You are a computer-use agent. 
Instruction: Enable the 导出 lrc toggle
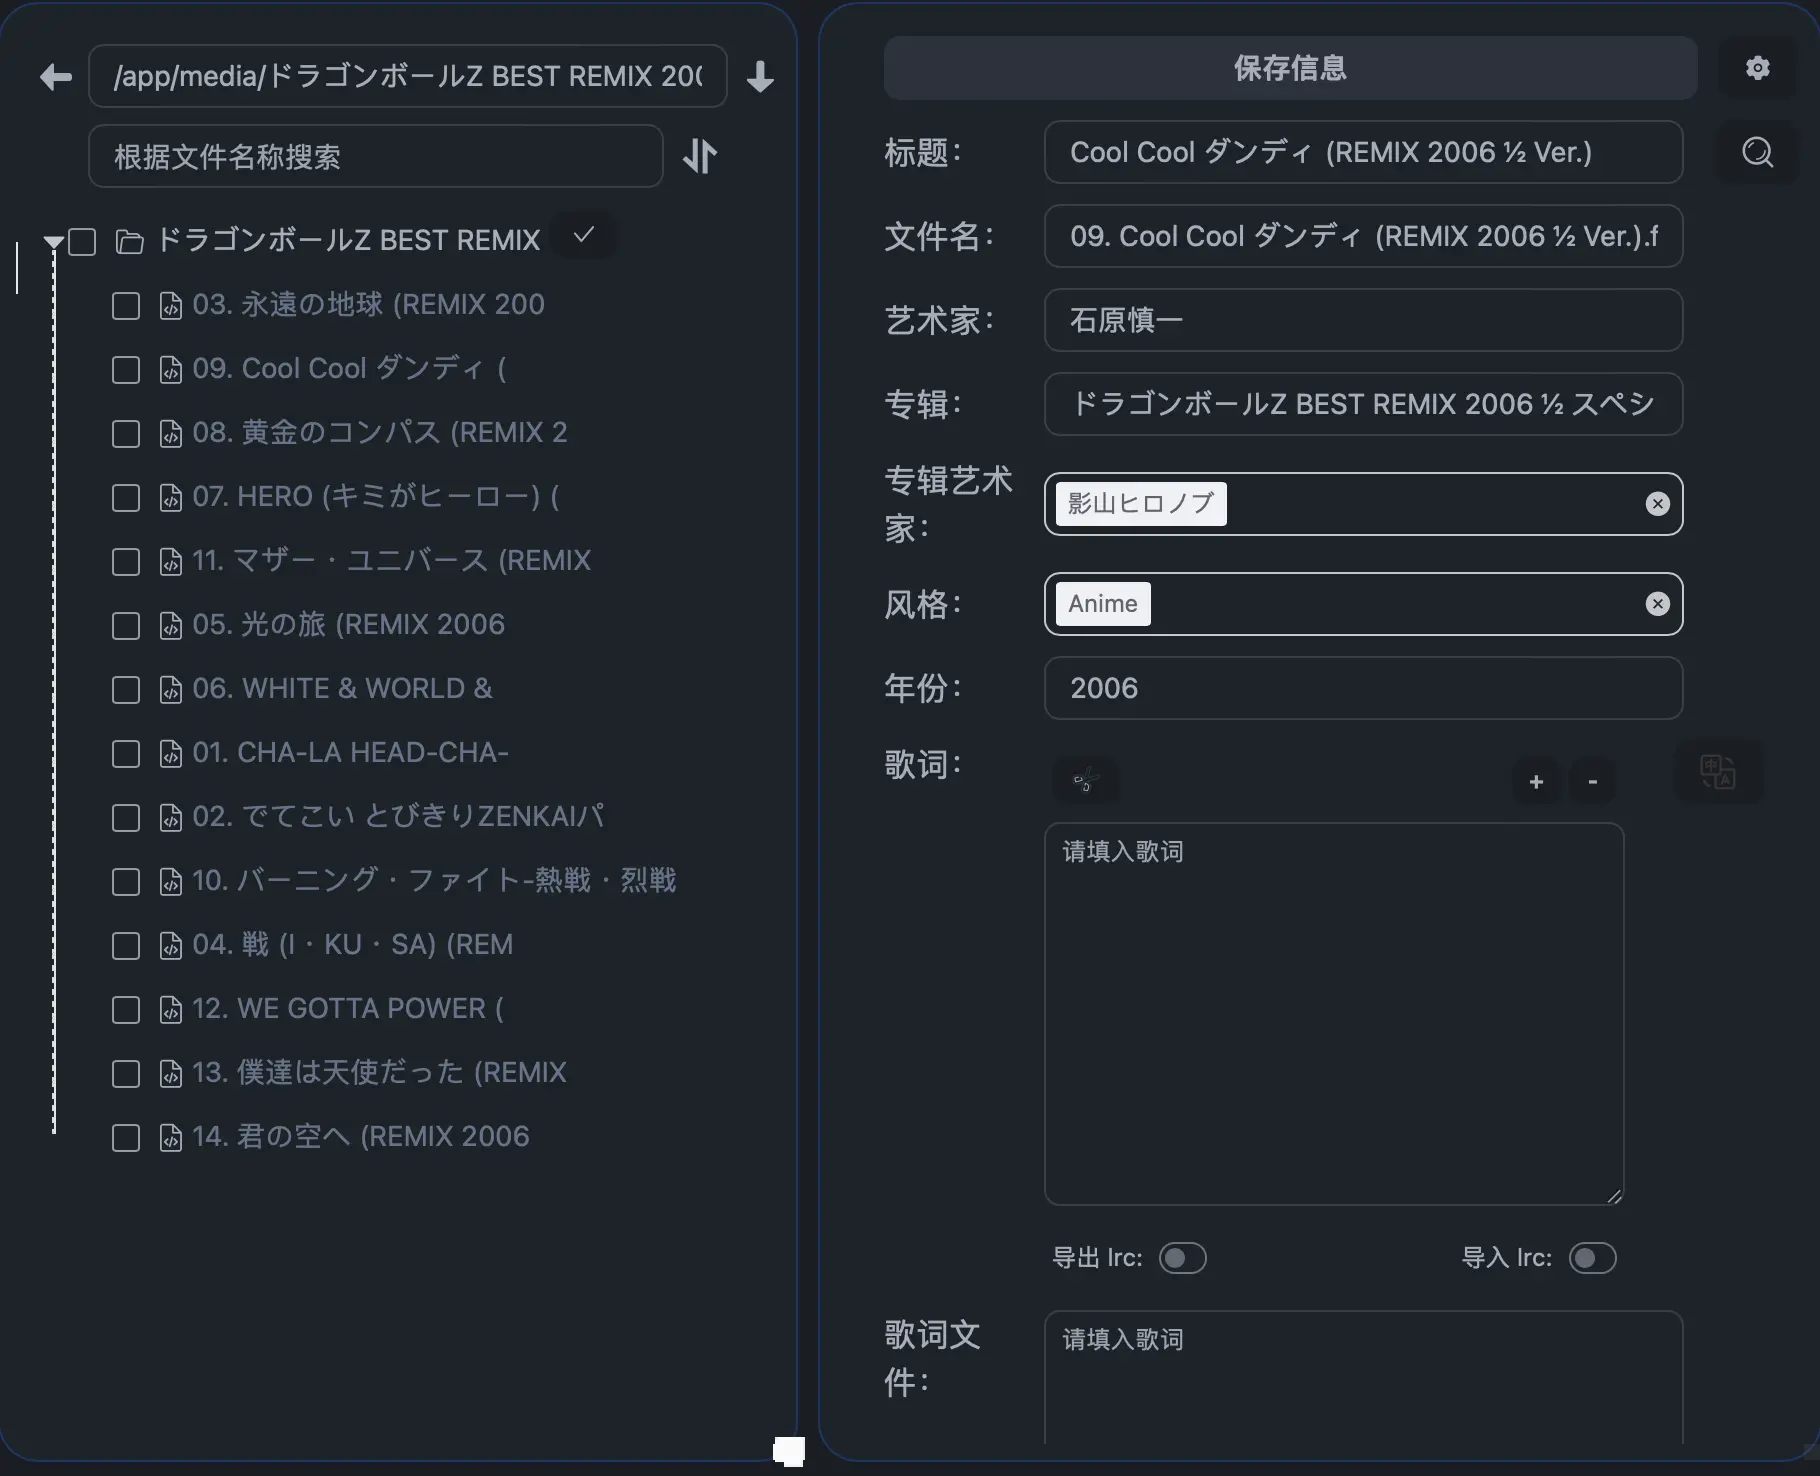(x=1182, y=1258)
